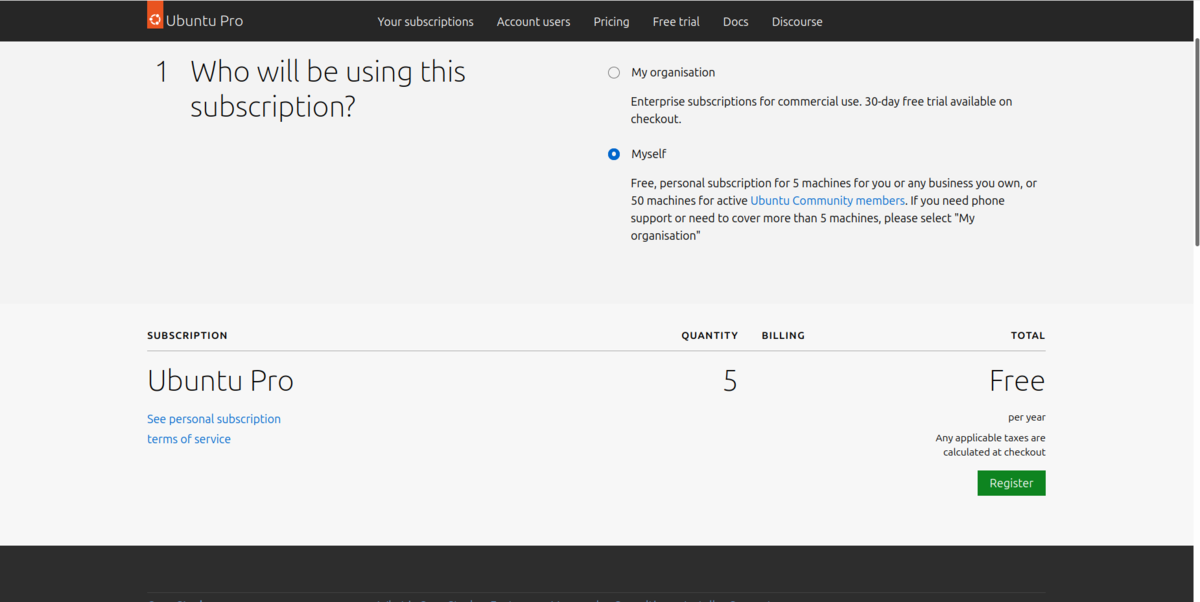Open the Pricing nav item
The width and height of the screenshot is (1200, 602).
pyautogui.click(x=611, y=22)
